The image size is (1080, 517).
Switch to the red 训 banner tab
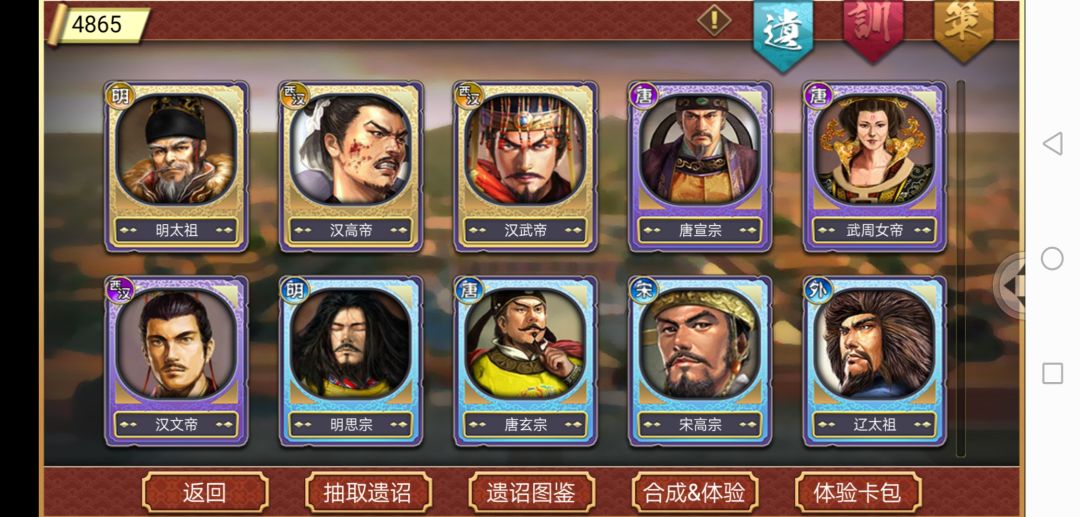(873, 28)
